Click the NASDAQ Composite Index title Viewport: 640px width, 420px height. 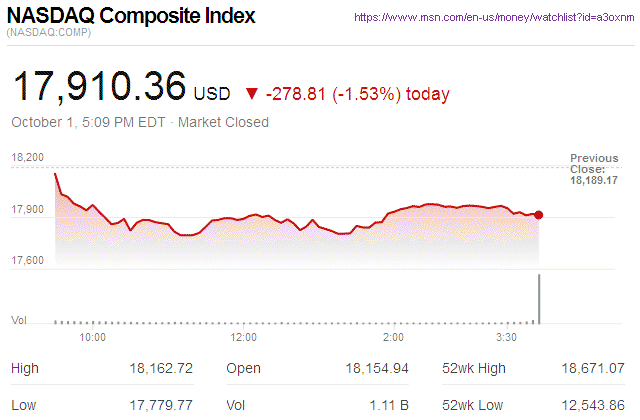pyautogui.click(x=131, y=17)
